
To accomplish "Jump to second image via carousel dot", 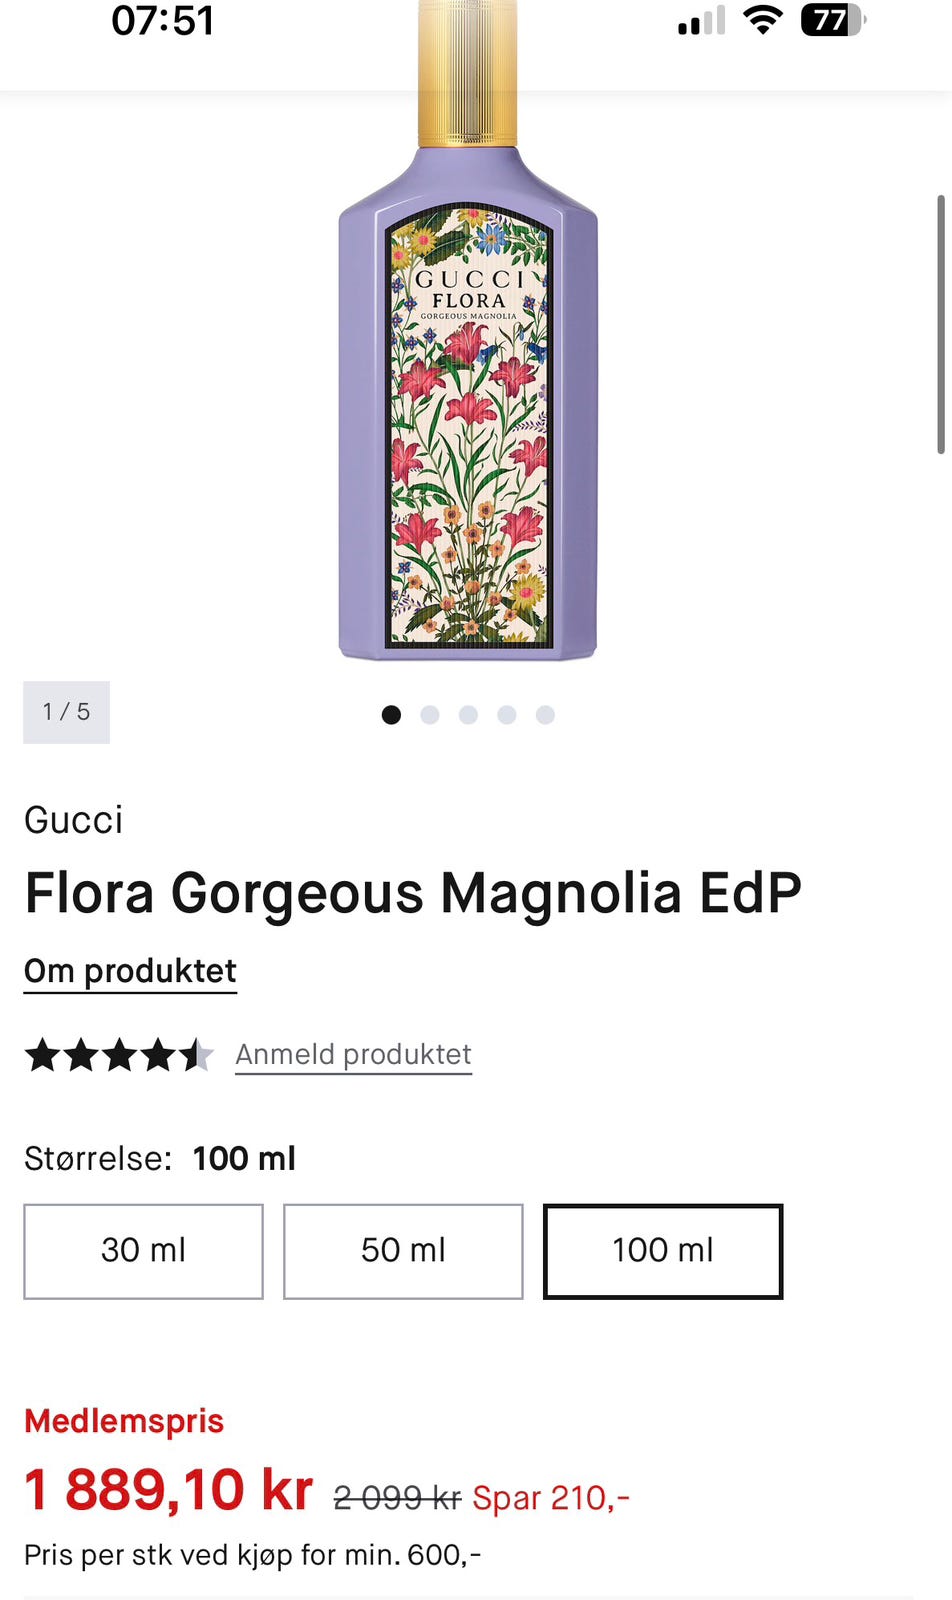I will pyautogui.click(x=430, y=715).
